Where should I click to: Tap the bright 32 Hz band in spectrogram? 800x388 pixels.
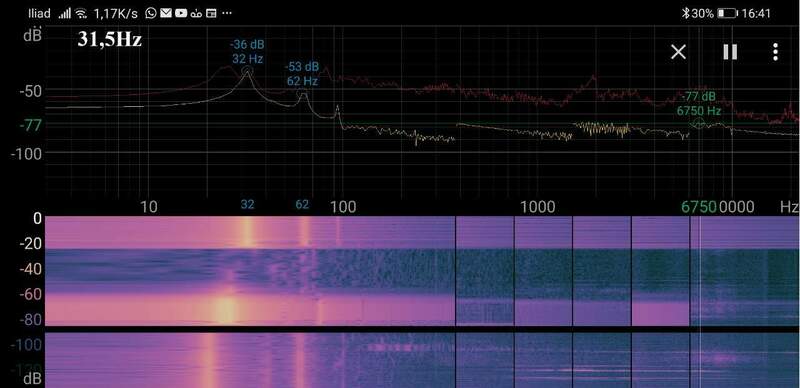[x=247, y=232]
